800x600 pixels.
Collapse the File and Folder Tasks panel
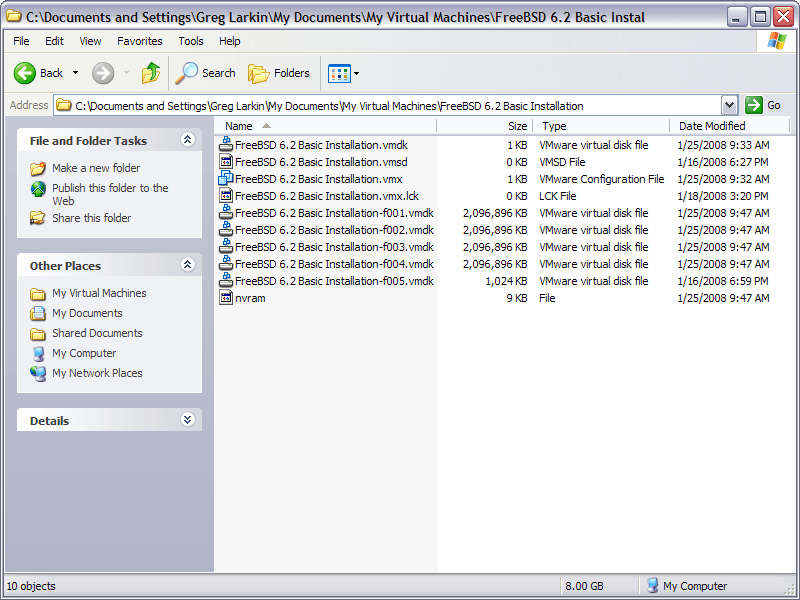(x=187, y=140)
